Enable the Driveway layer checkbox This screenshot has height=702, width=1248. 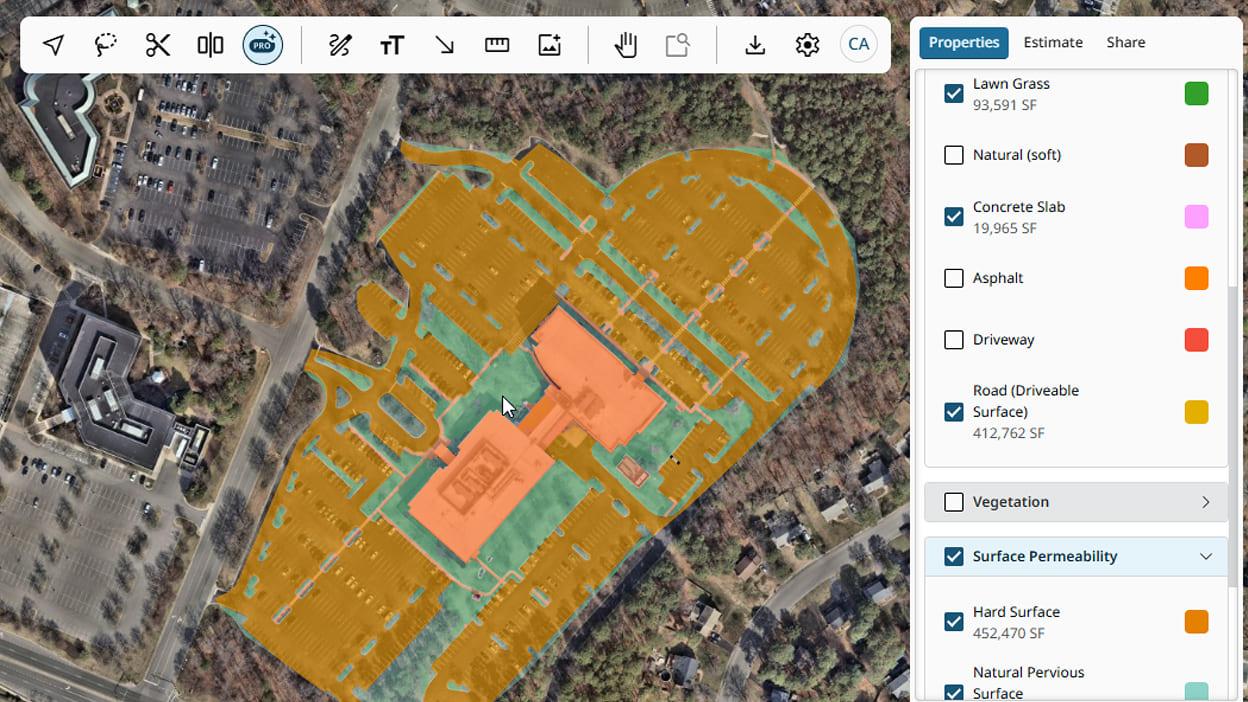[954, 340]
